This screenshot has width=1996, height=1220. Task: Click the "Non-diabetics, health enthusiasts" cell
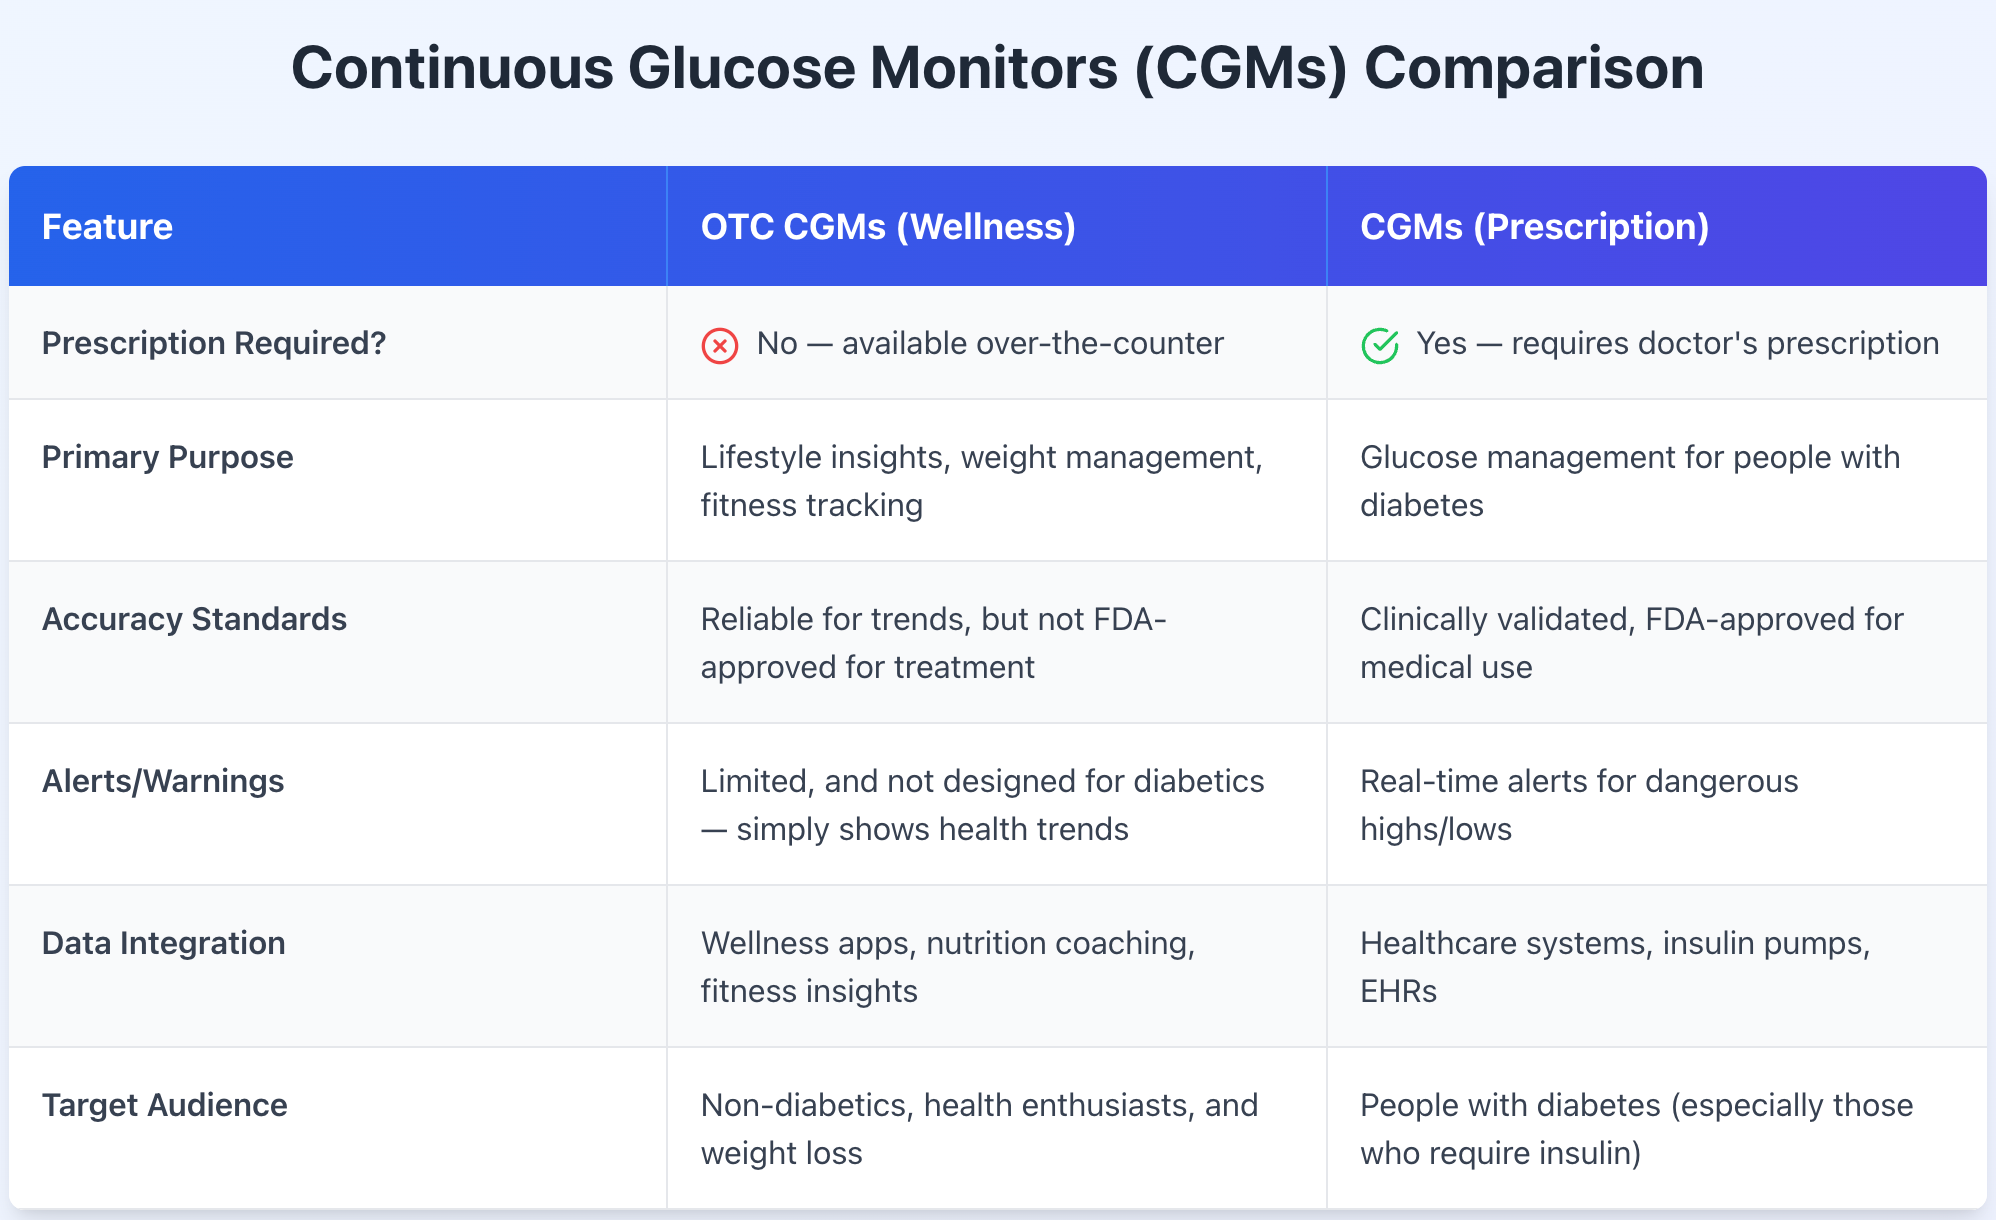[979, 1129]
